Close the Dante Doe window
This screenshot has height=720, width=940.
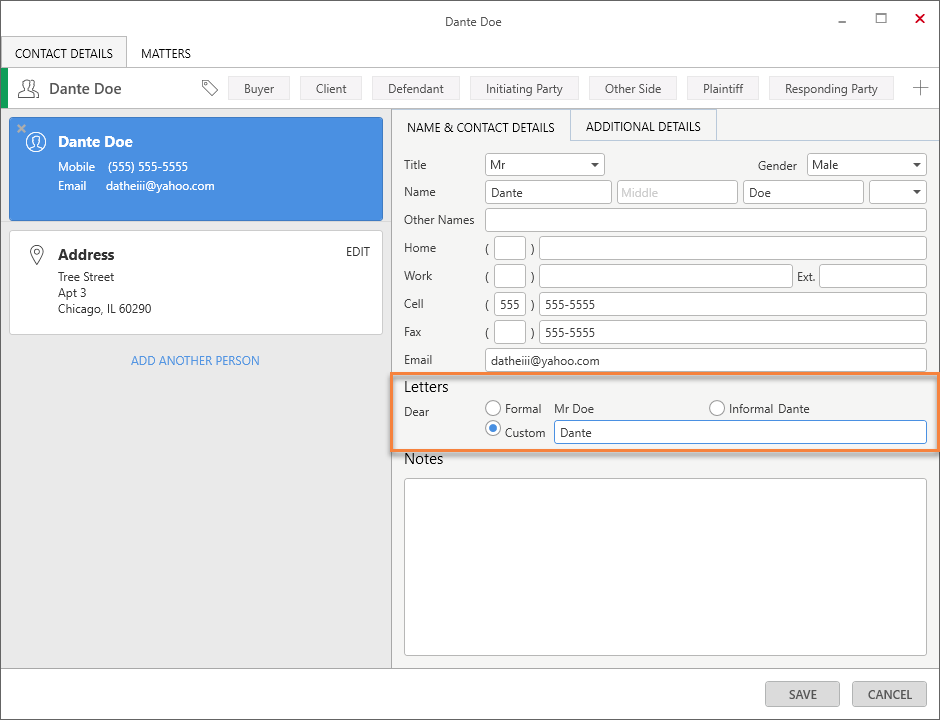coord(920,19)
